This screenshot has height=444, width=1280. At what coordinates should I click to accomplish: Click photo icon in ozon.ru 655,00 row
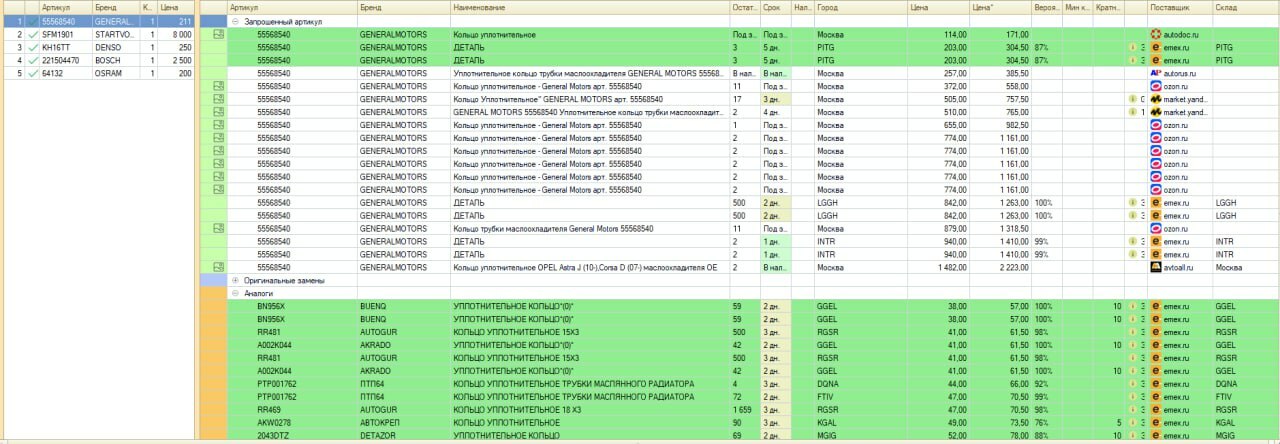[x=218, y=125]
